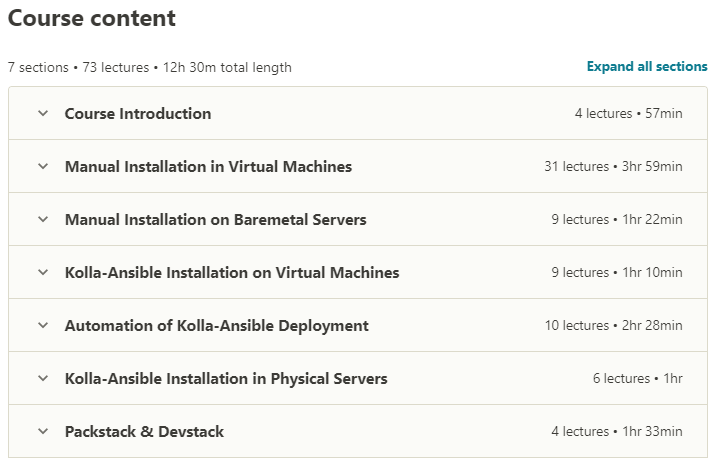Click the "6 lectures • 1hr" duration text
Screen dimensions: 715x464
click(x=637, y=379)
